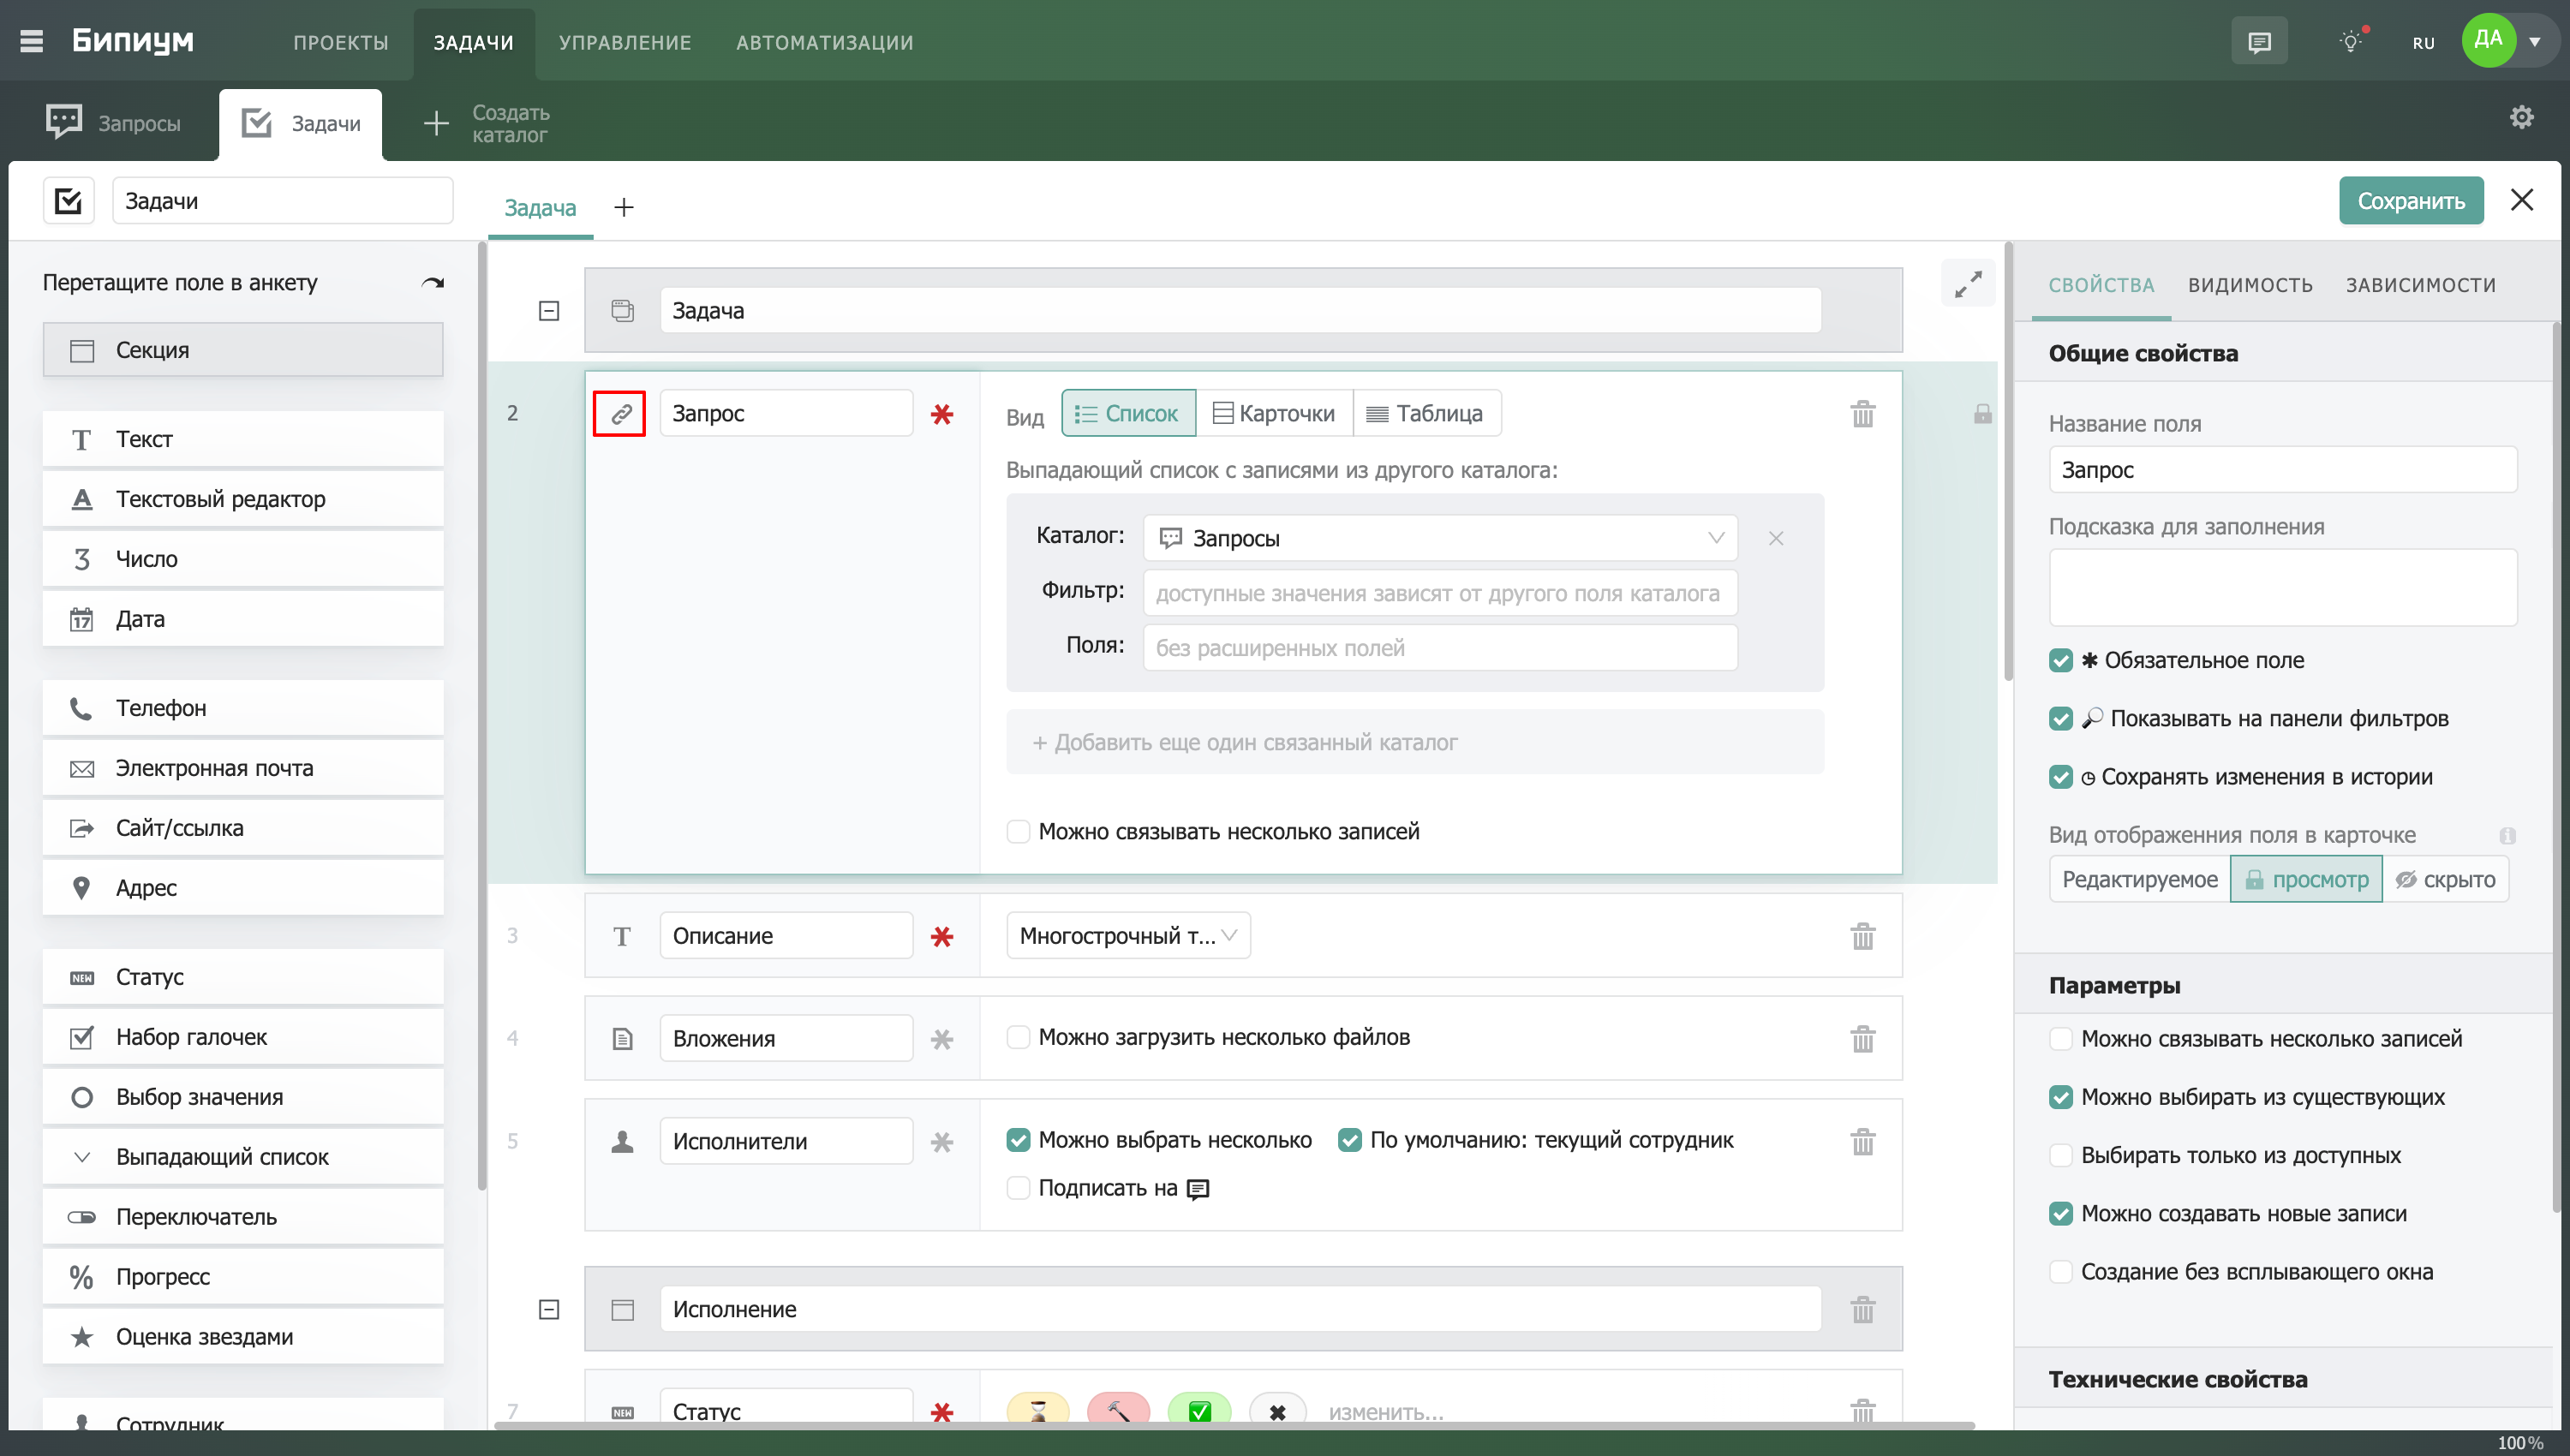Click the expand form arrows icon

tap(1967, 285)
